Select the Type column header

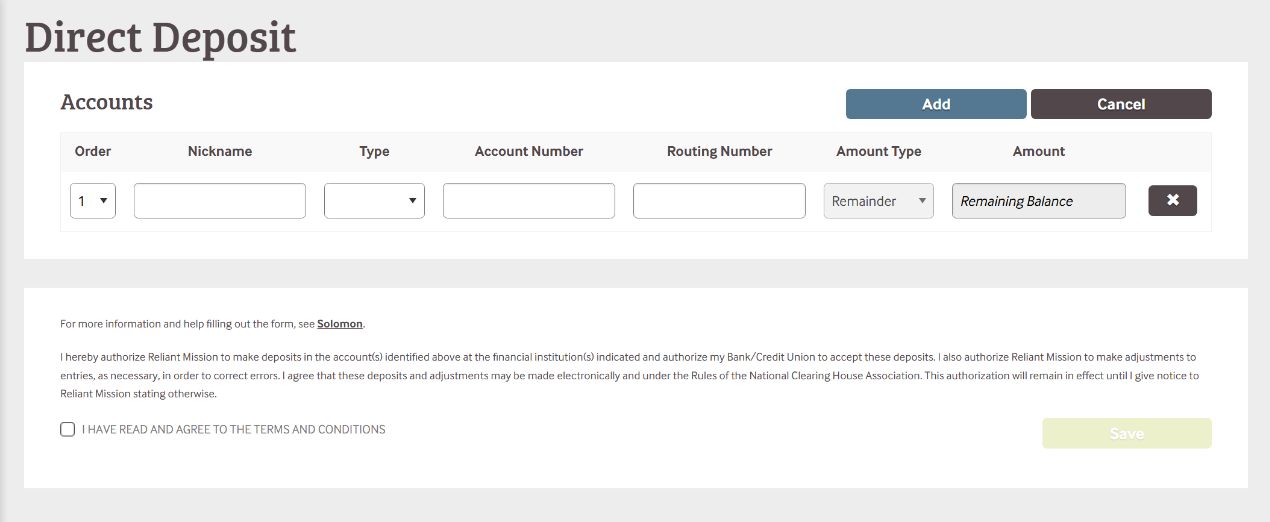374,151
